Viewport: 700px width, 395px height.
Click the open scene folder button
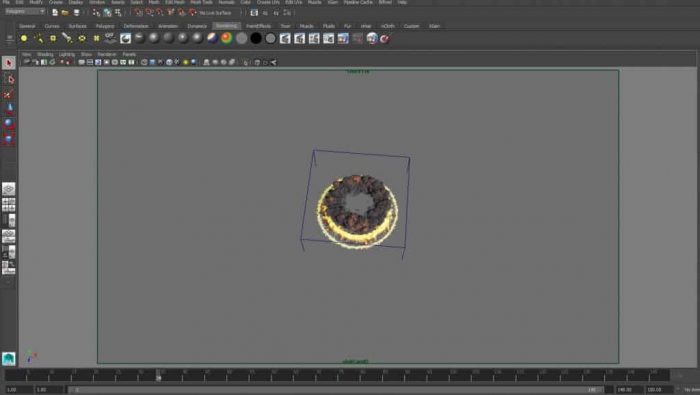(65, 12)
